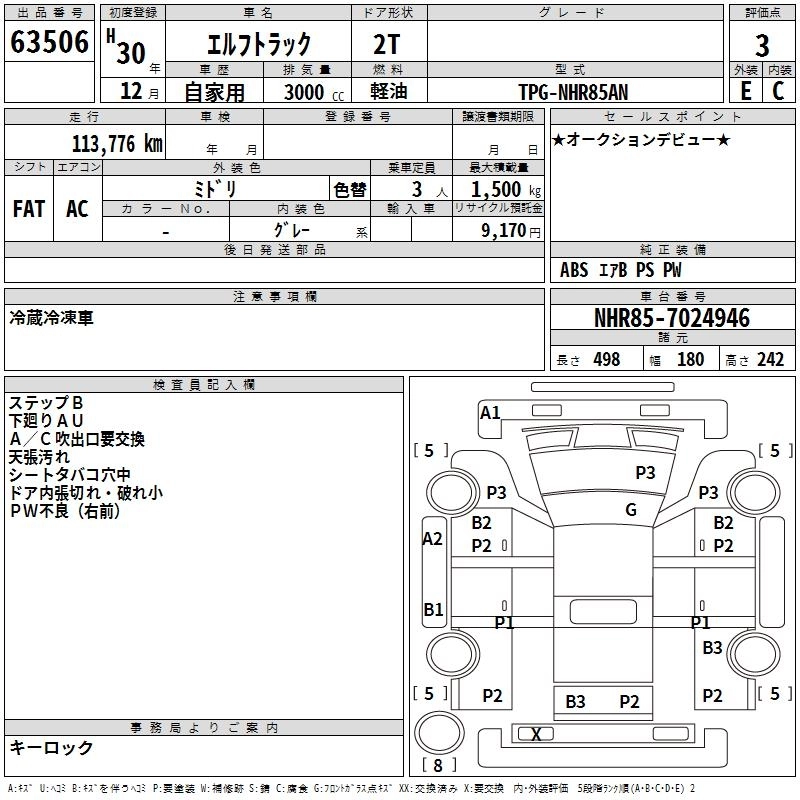800x800 pixels.
Task: Click the 車台番号 header
Action: point(672,296)
